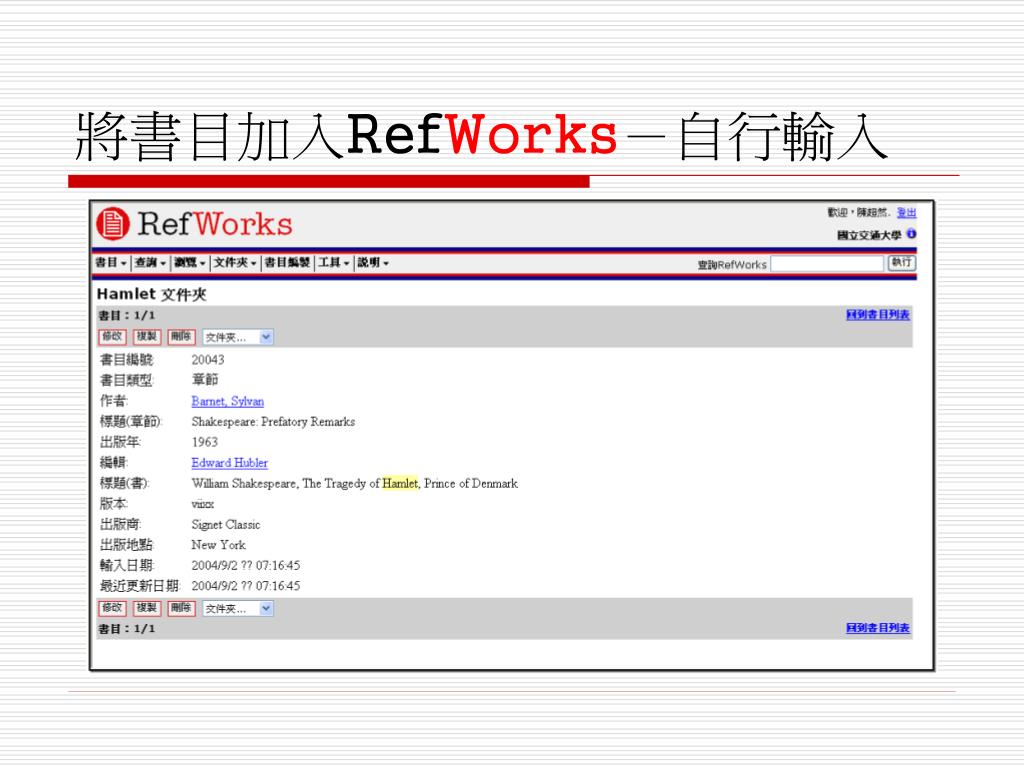Click the bottom 回到書目列表 link
1024x768 pixels.
point(878,628)
